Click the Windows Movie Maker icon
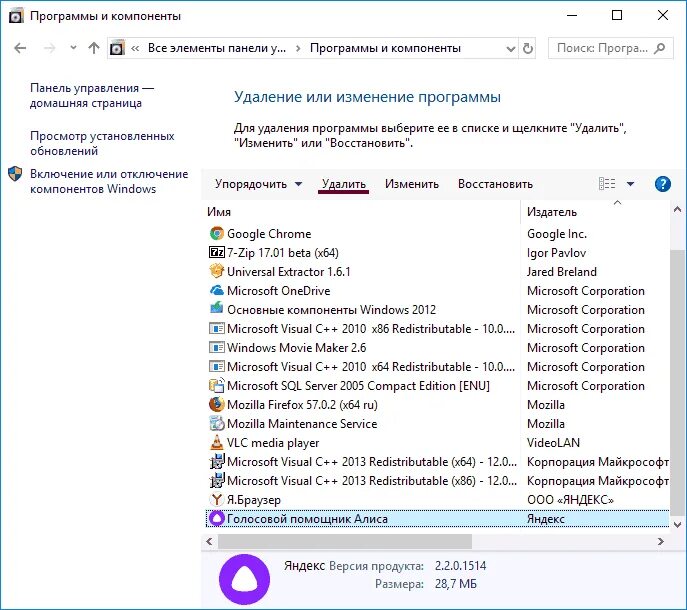The width and height of the screenshot is (687, 610). [x=216, y=348]
